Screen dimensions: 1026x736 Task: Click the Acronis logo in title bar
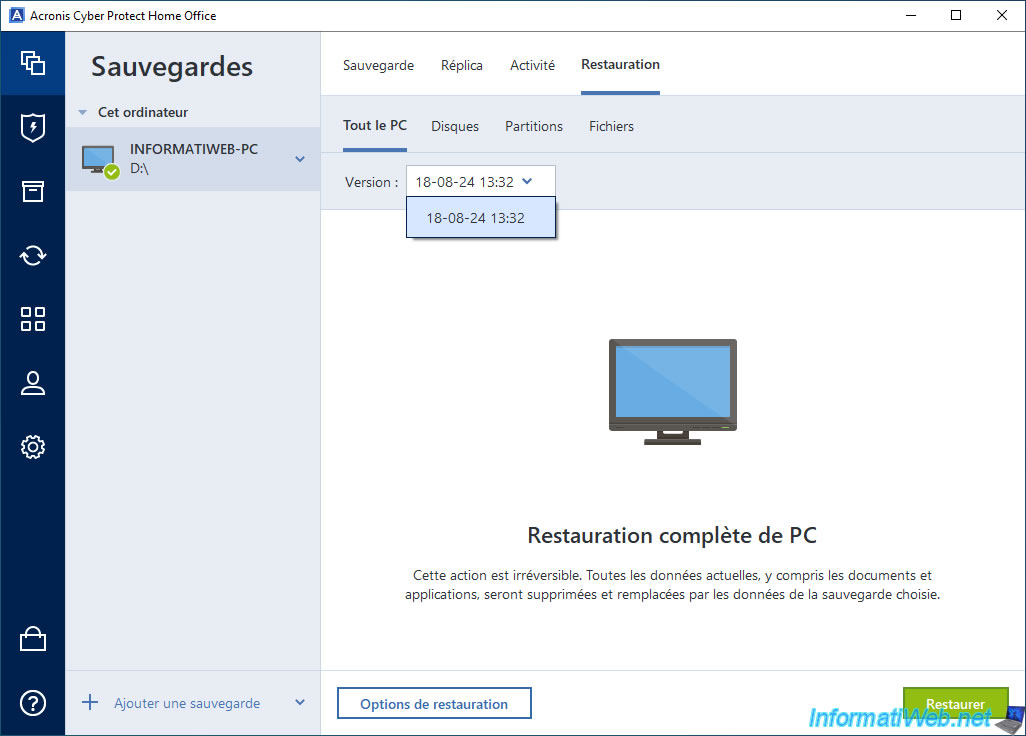16,15
